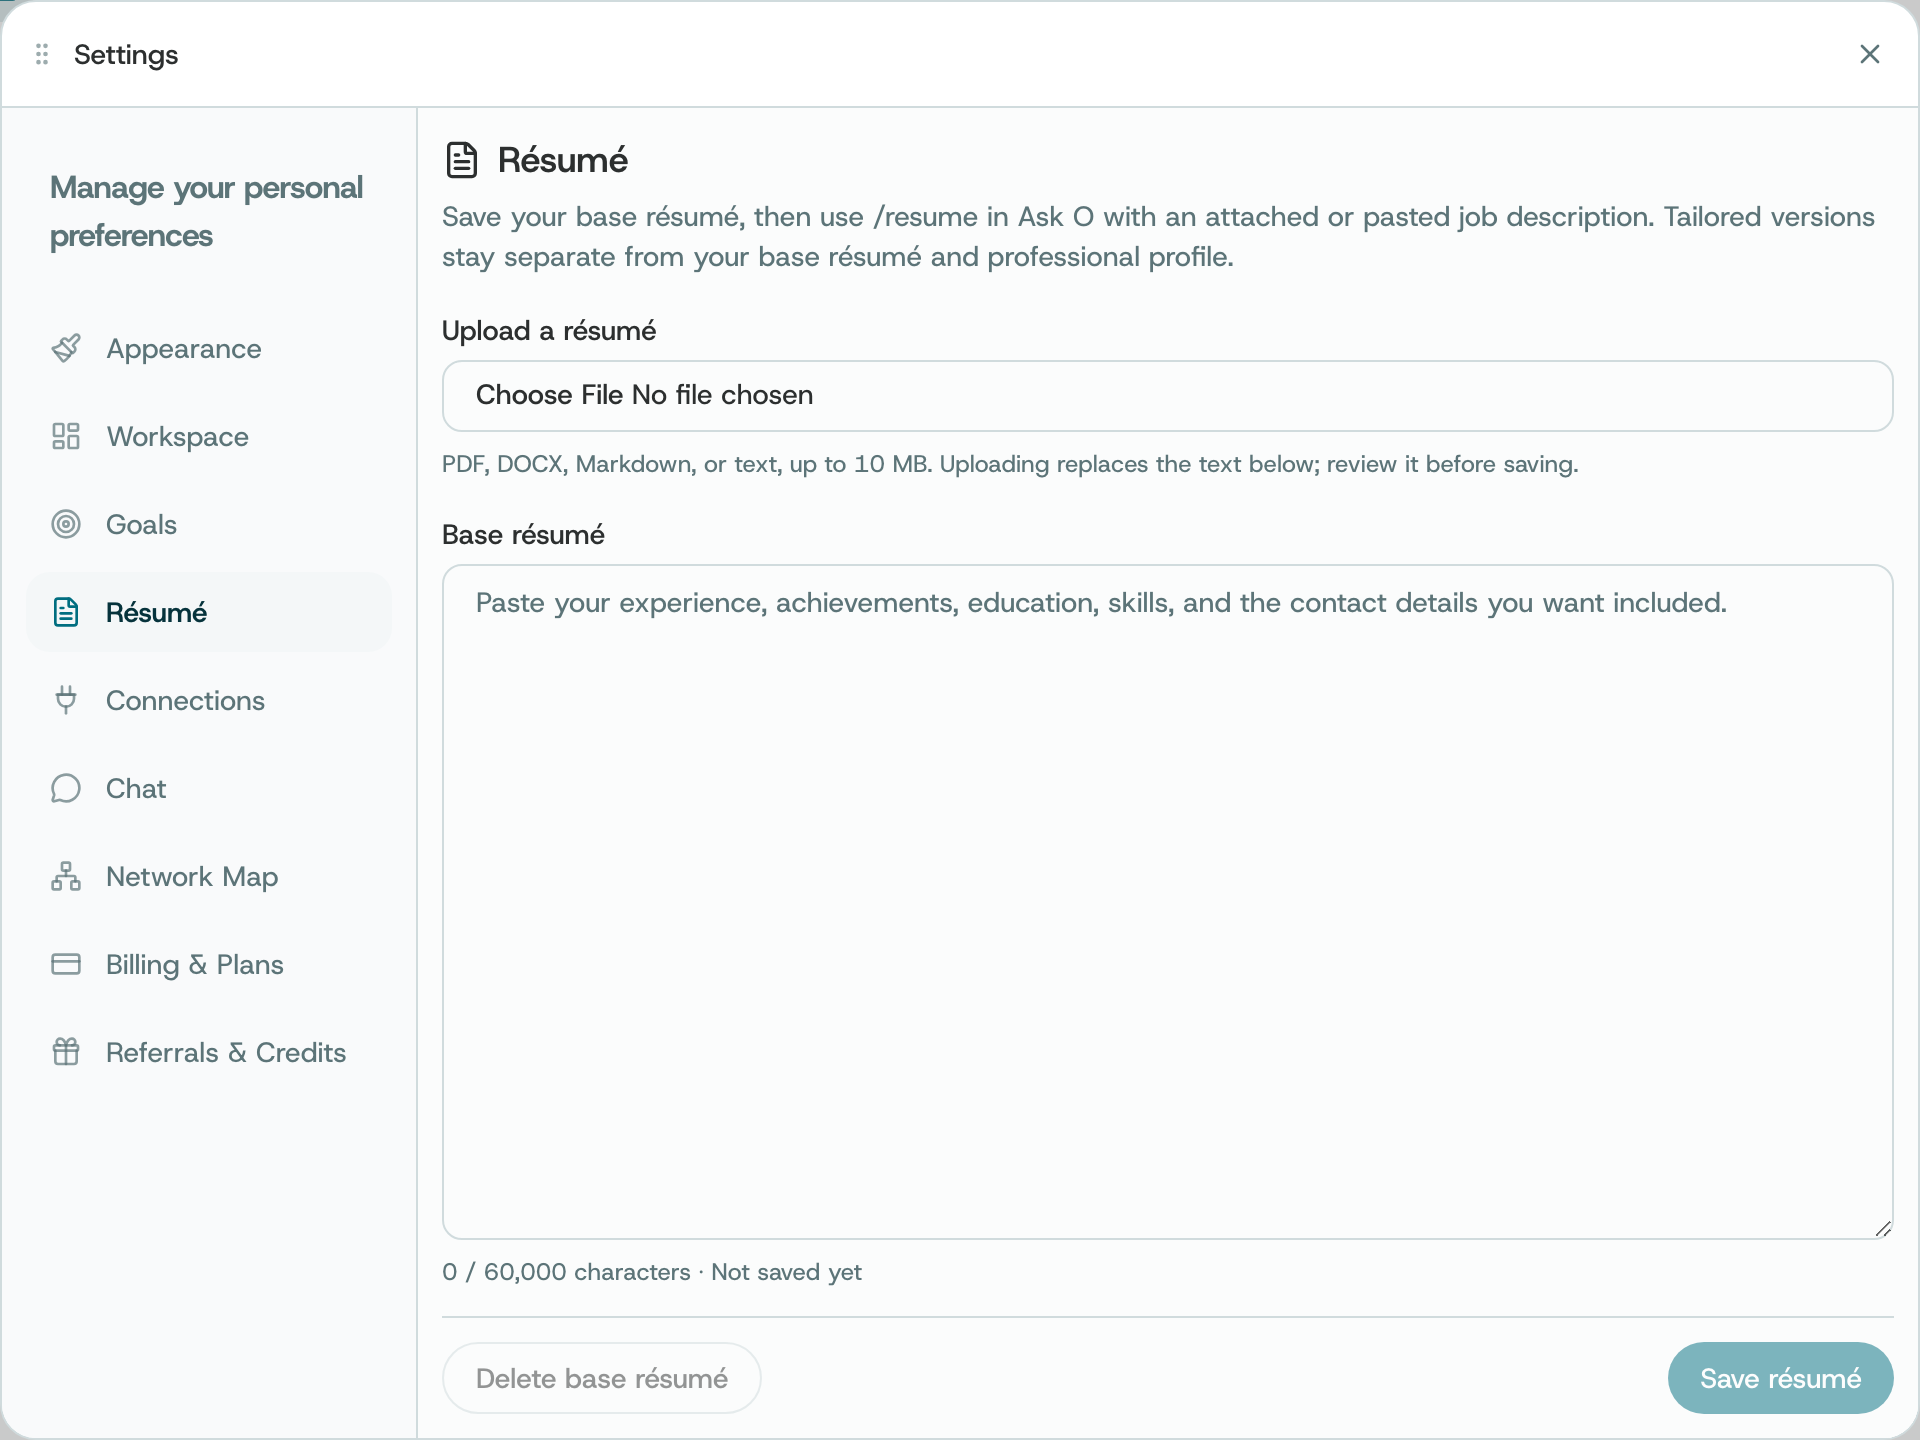Click the Choose File upload control
This screenshot has width=1920, height=1440.
[x=1167, y=396]
